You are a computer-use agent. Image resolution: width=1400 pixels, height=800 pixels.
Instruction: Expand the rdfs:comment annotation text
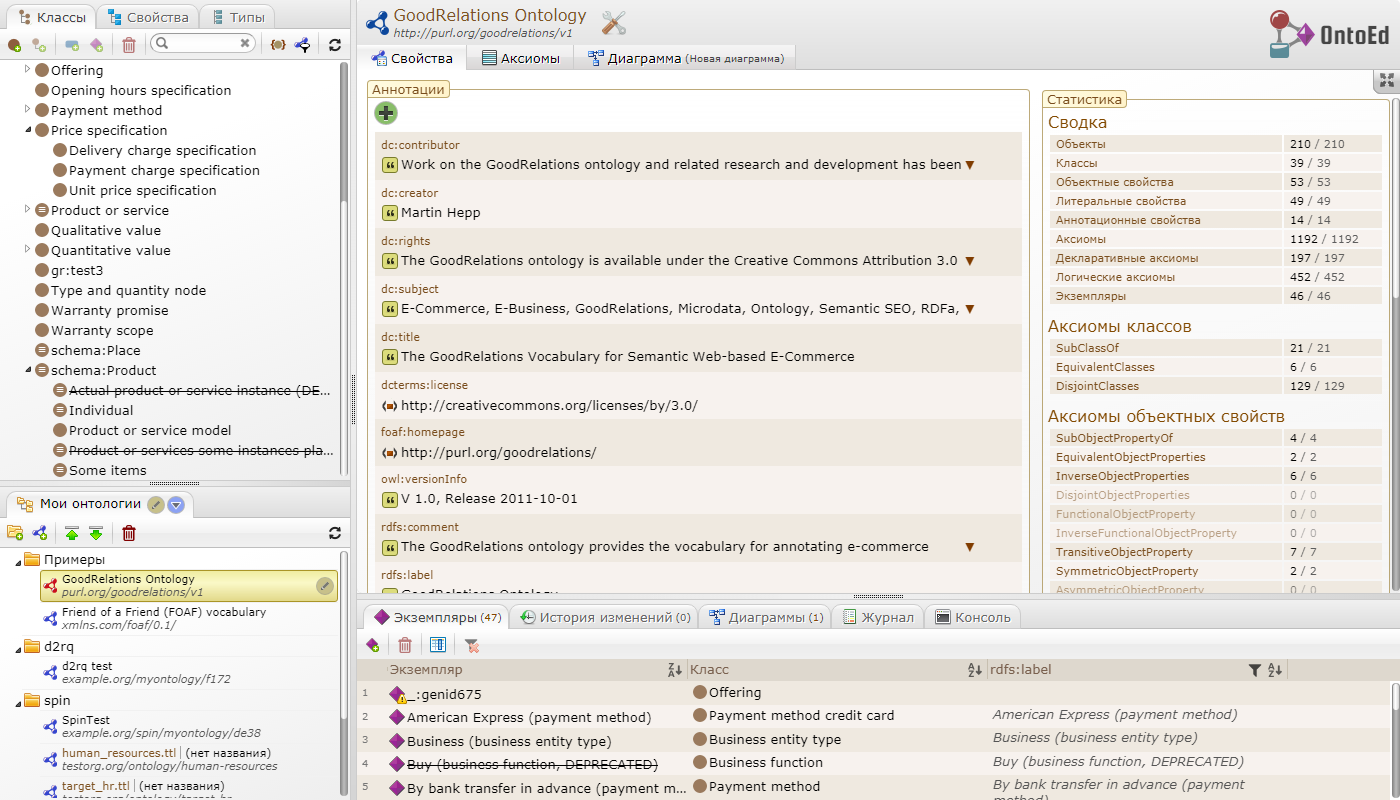969,547
